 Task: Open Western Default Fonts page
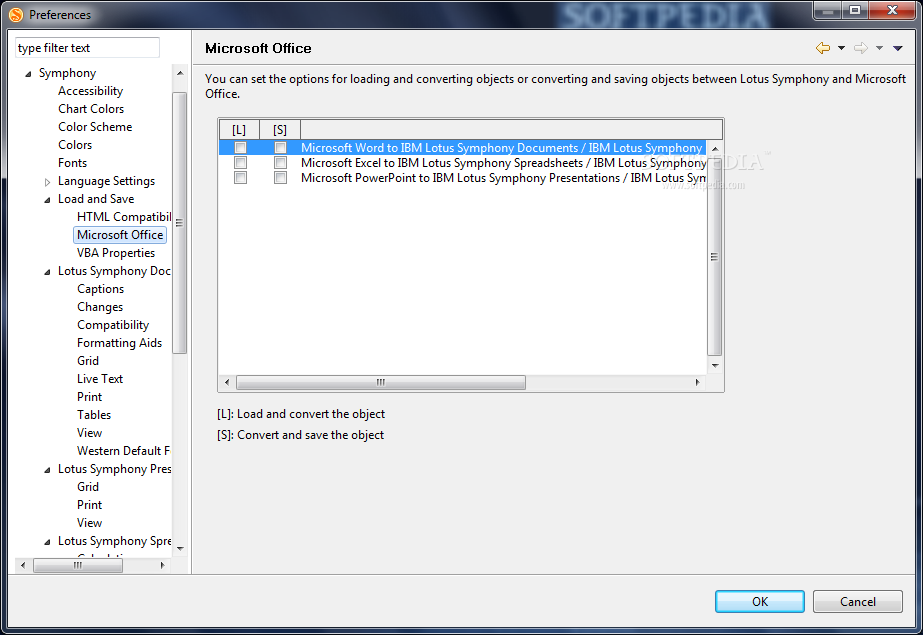(123, 451)
